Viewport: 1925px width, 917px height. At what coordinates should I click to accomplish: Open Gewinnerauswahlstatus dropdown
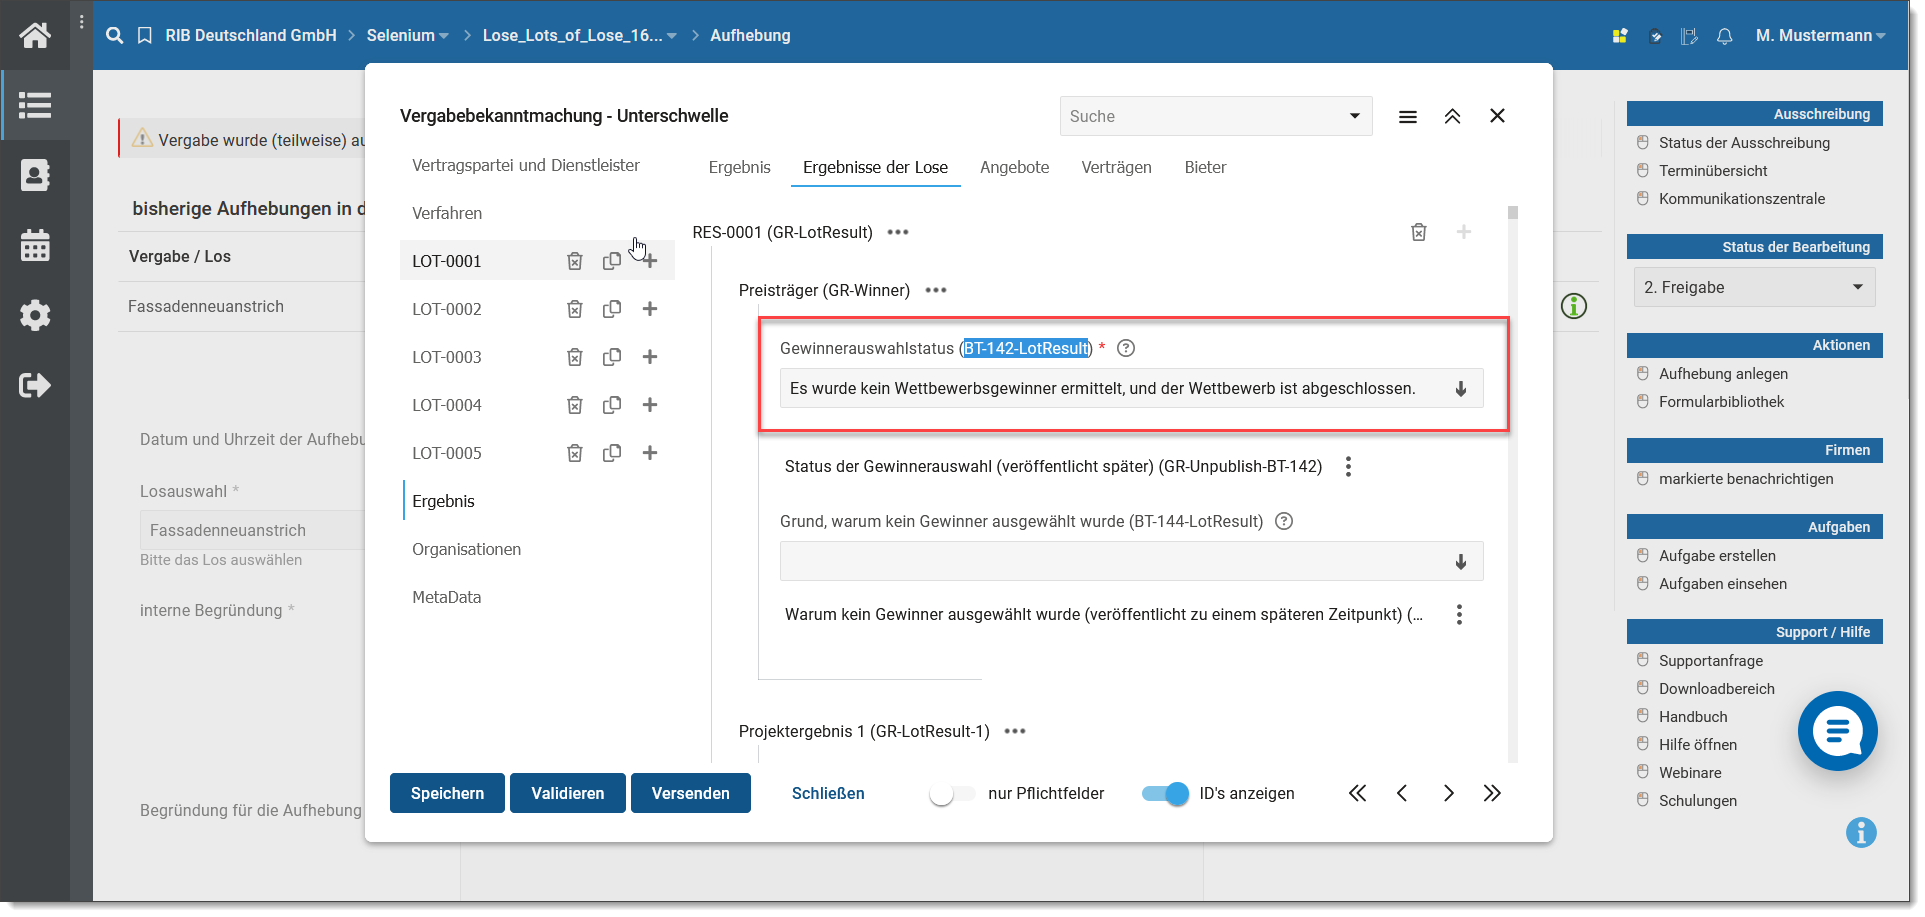click(1131, 388)
